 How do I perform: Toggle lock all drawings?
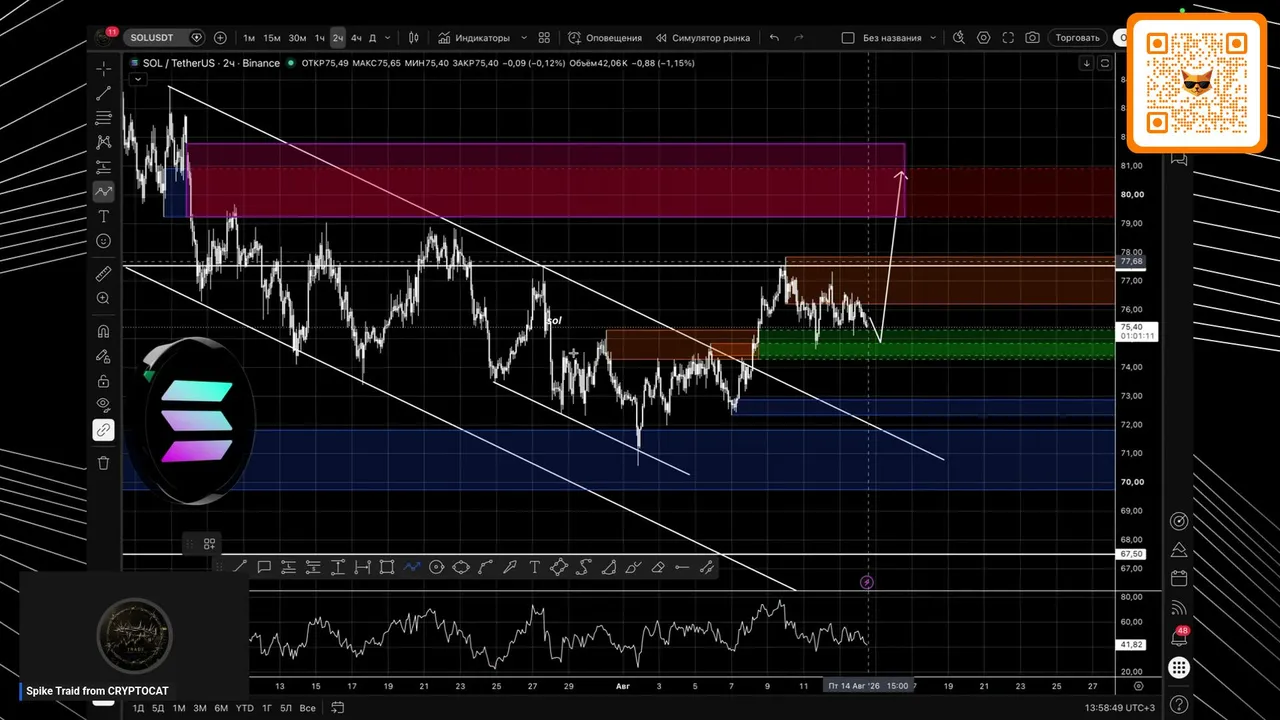pyautogui.click(x=104, y=381)
